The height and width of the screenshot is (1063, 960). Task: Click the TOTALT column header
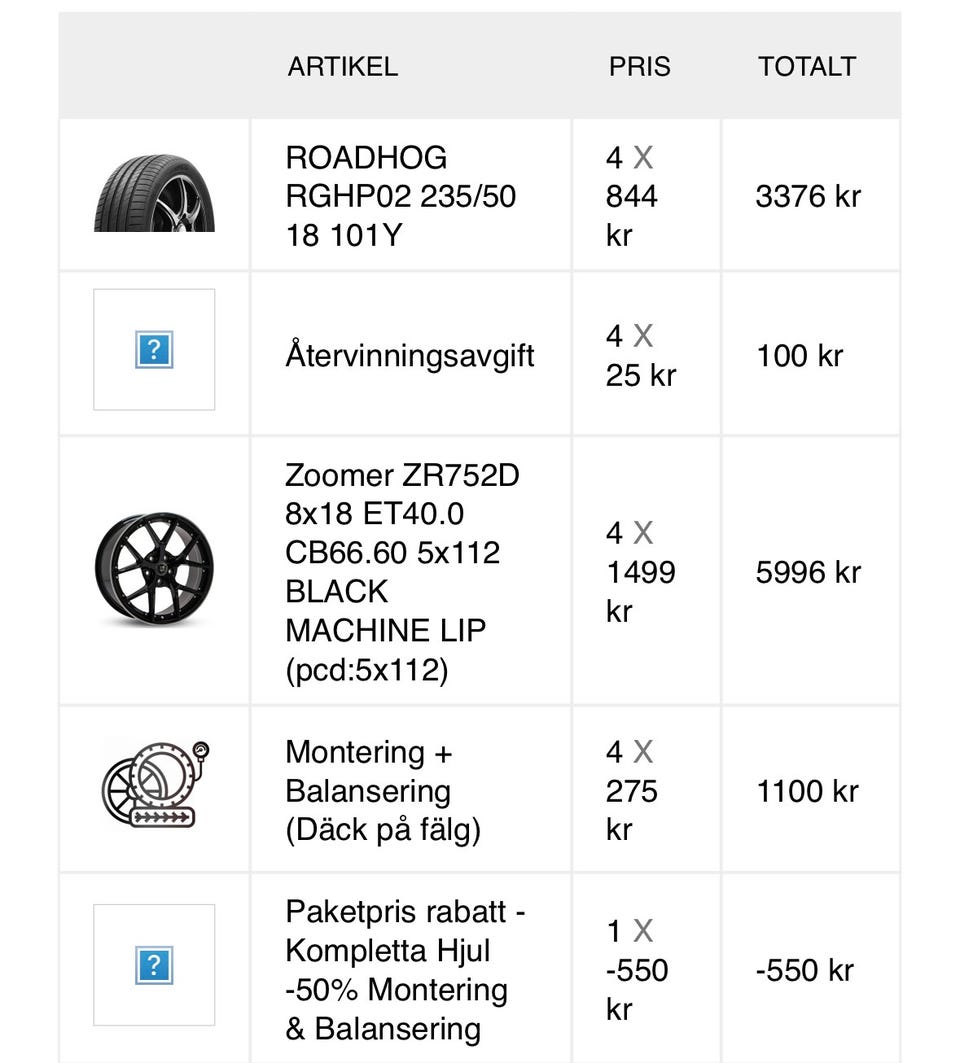807,67
